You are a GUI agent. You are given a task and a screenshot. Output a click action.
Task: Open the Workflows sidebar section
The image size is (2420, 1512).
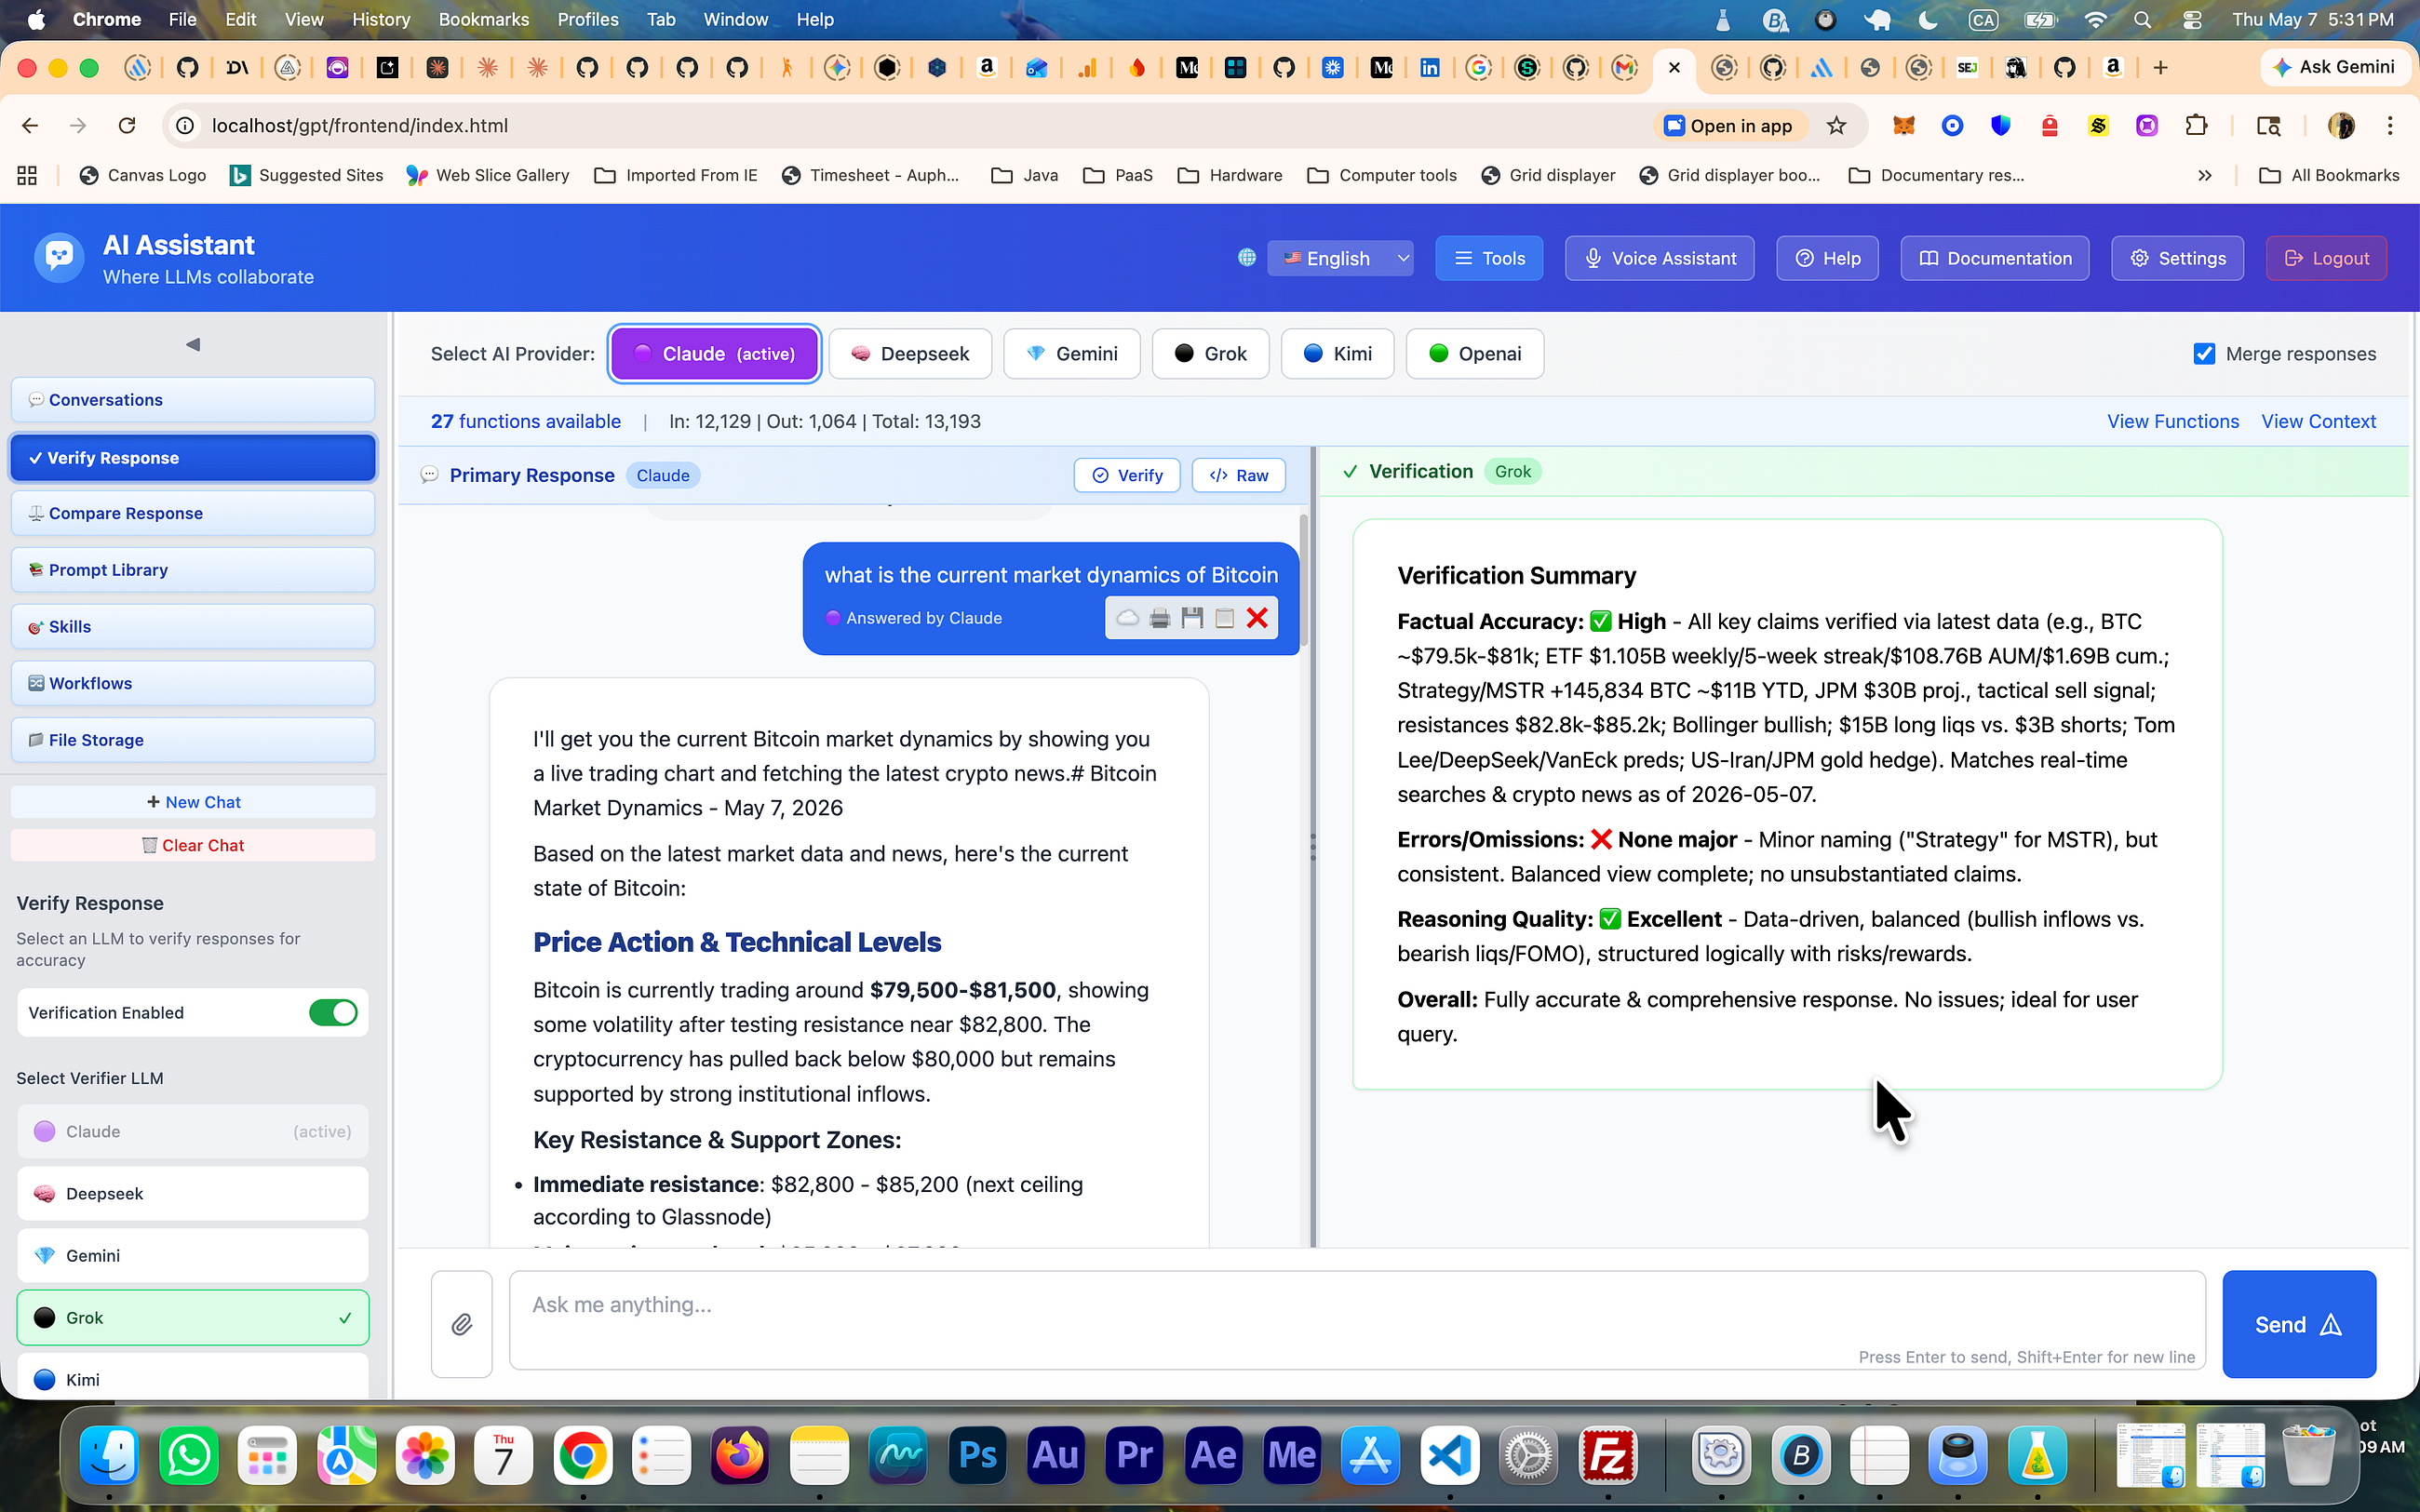click(193, 683)
